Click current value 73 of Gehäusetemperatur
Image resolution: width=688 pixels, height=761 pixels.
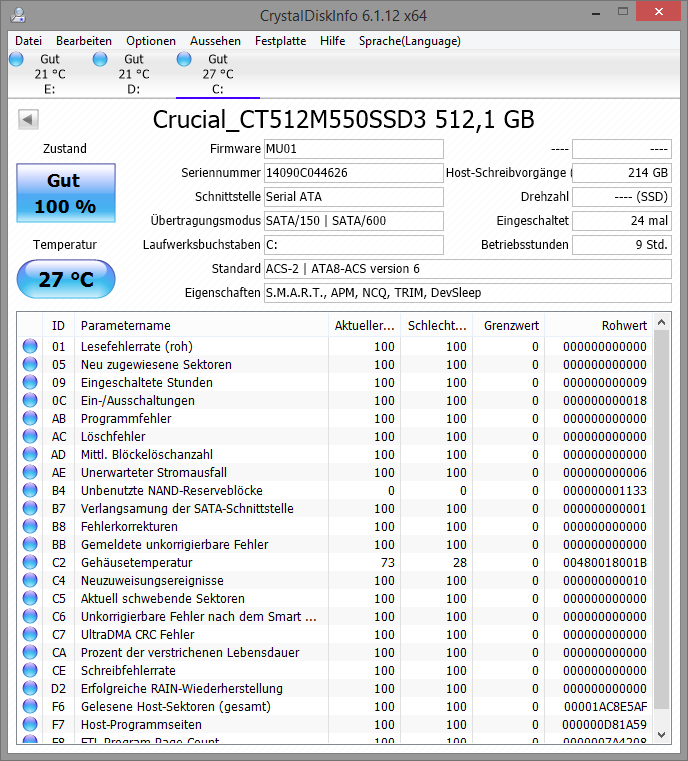[x=387, y=562]
